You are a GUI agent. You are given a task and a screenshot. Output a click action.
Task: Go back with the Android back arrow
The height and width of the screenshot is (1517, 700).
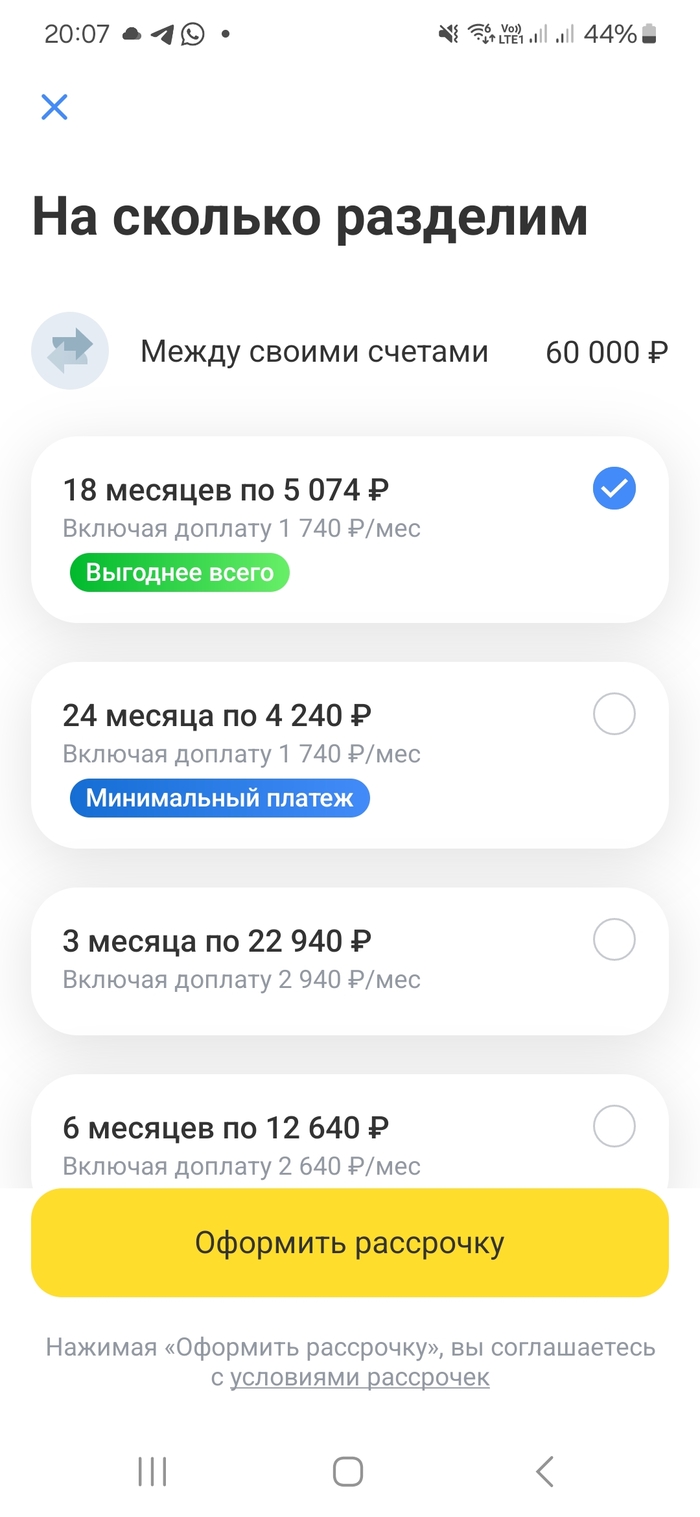[x=544, y=1471]
